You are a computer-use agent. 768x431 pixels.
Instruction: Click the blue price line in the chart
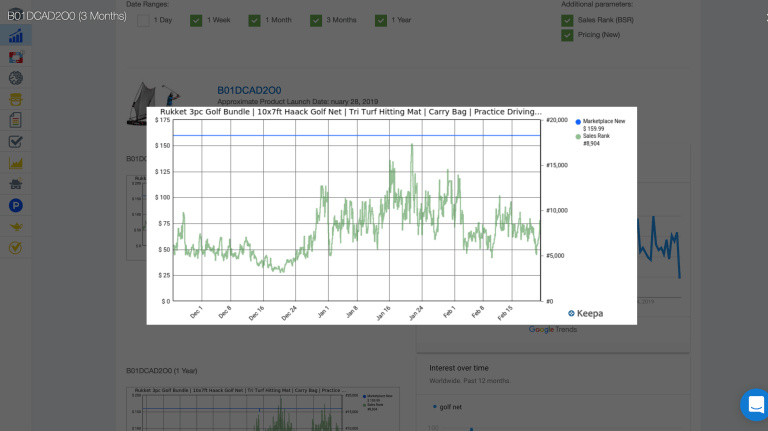coord(357,135)
